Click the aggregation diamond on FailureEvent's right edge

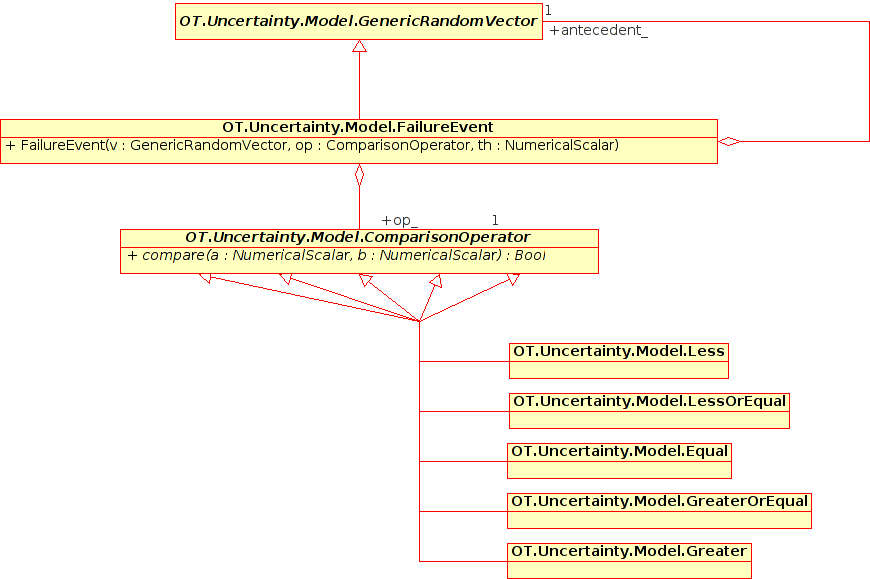pyautogui.click(x=729, y=142)
